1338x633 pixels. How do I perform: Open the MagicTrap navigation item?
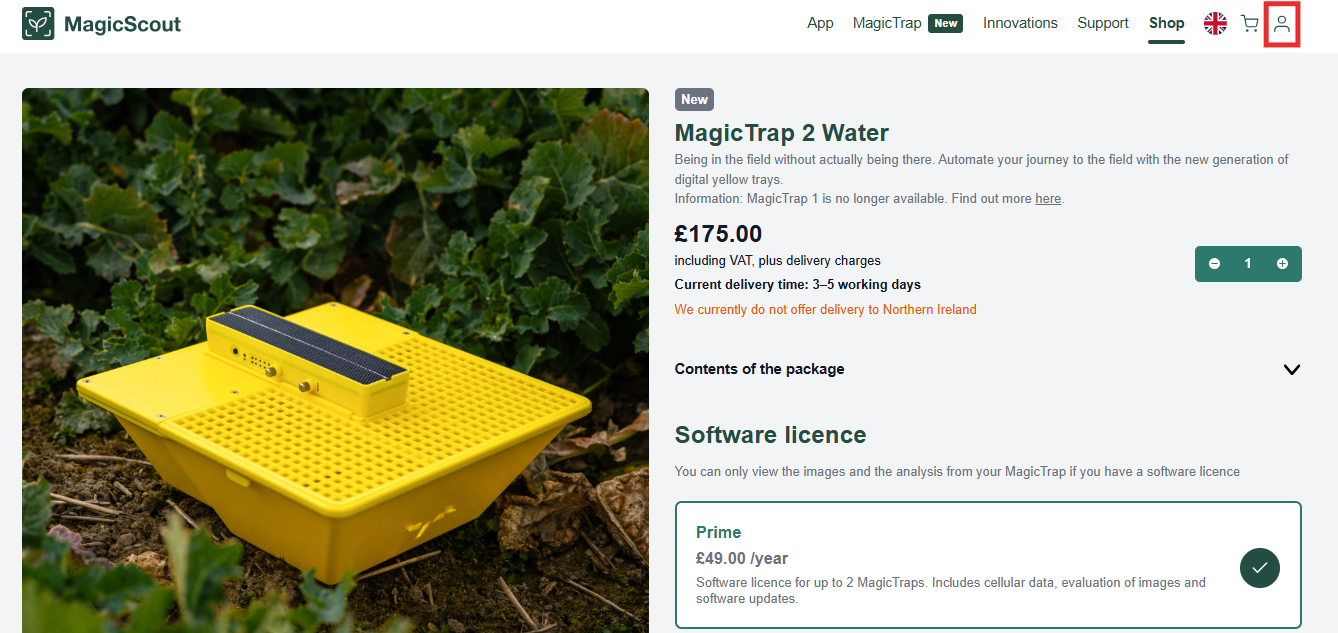click(x=887, y=23)
